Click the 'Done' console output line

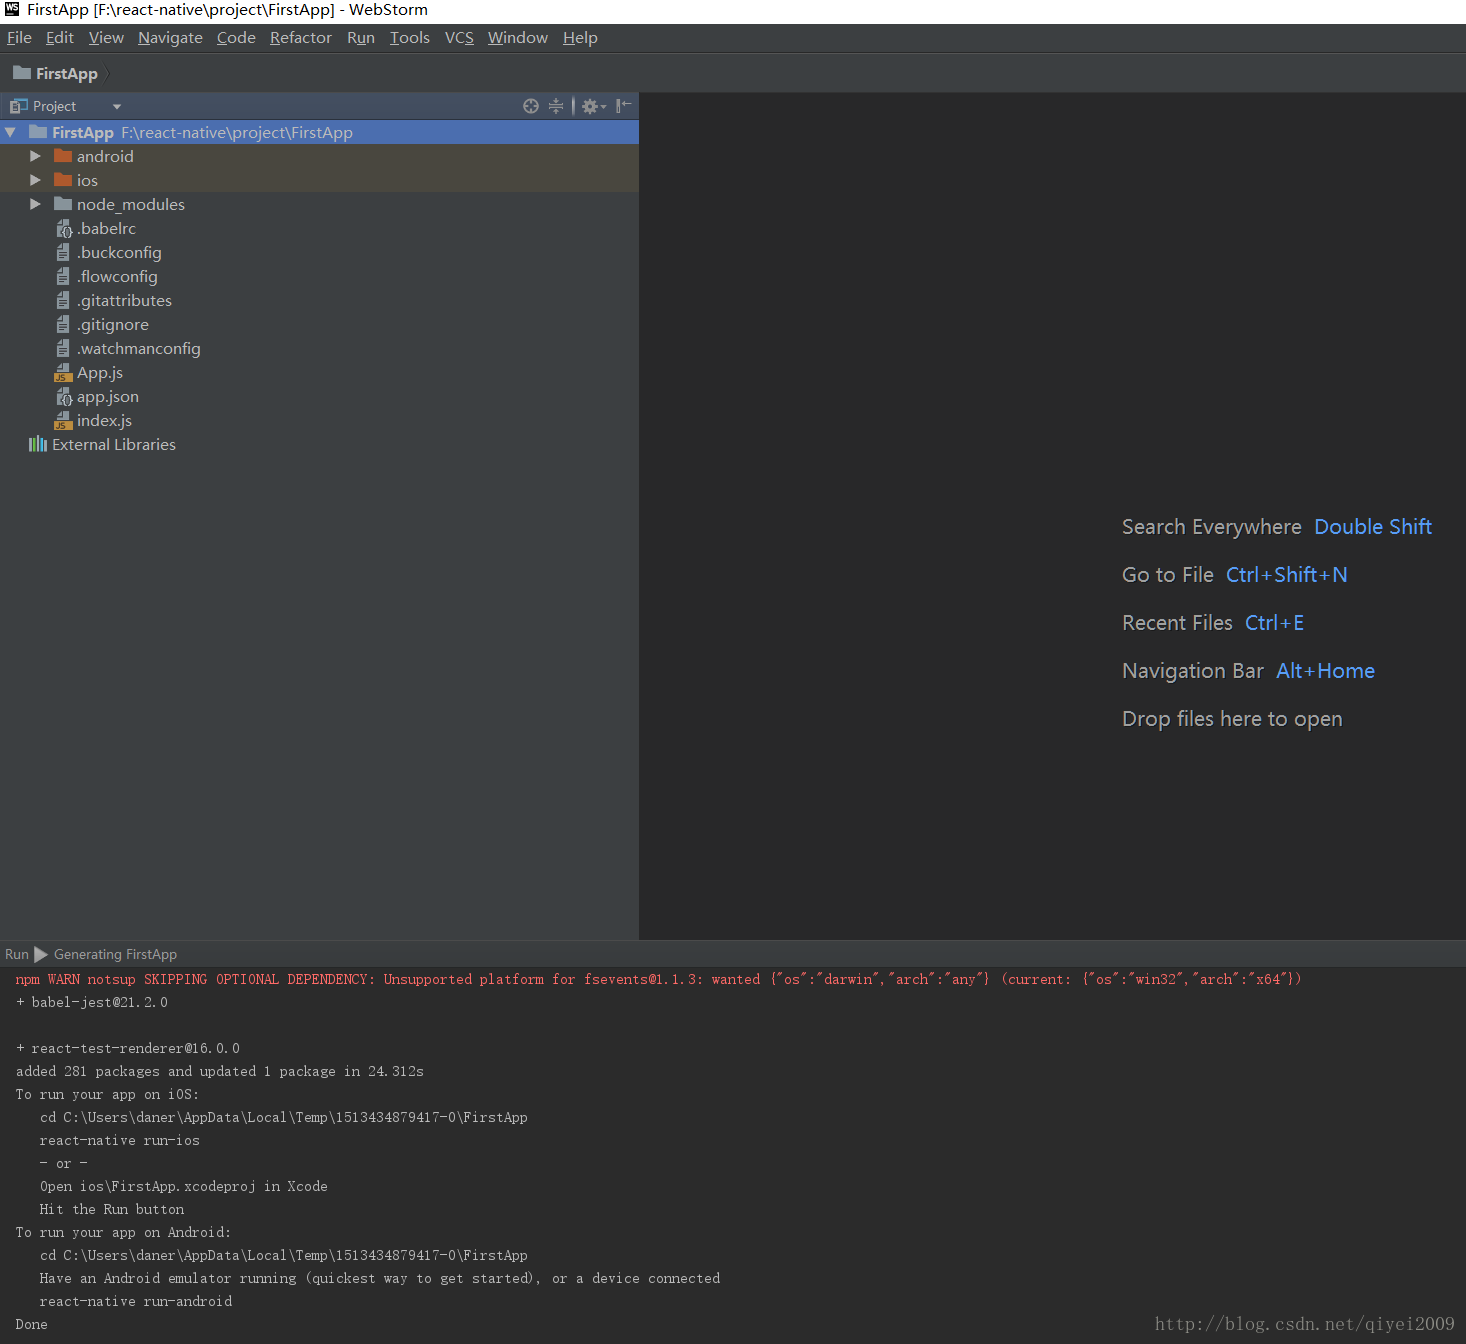[32, 1324]
